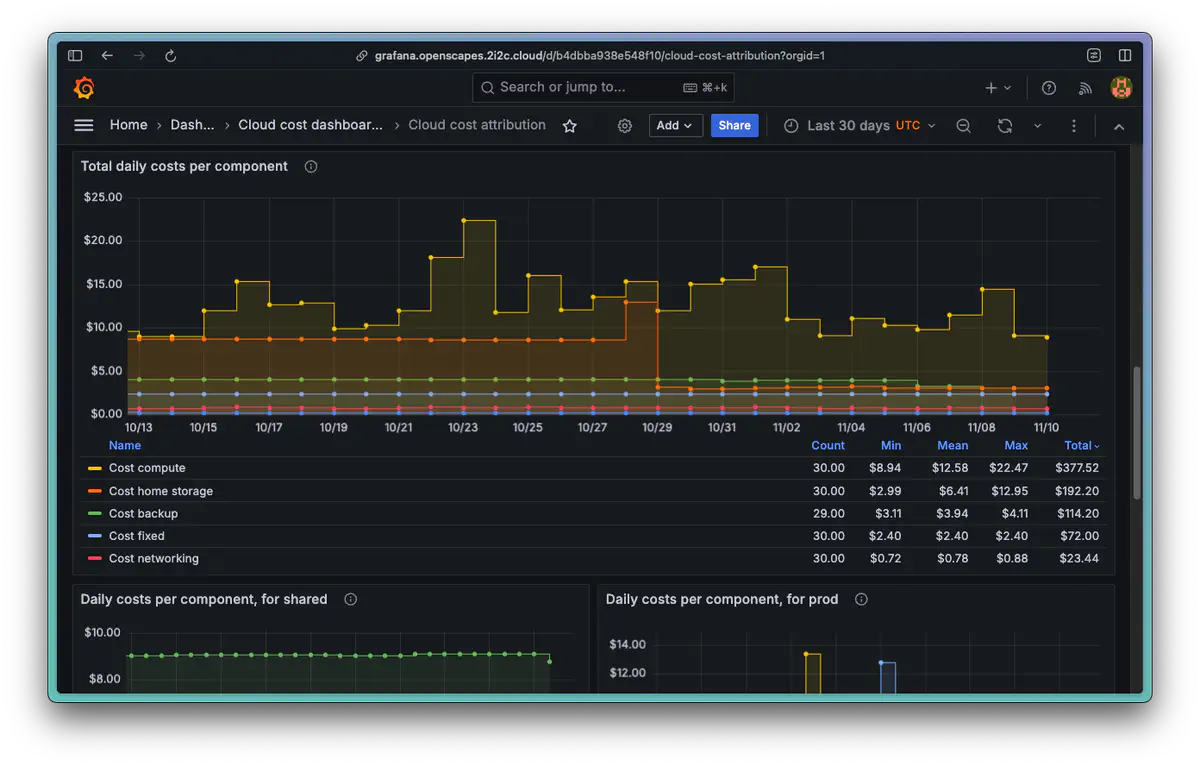Expand the auto-refresh interval dropdown
Screen dimensions: 1200x766
[1037, 126]
